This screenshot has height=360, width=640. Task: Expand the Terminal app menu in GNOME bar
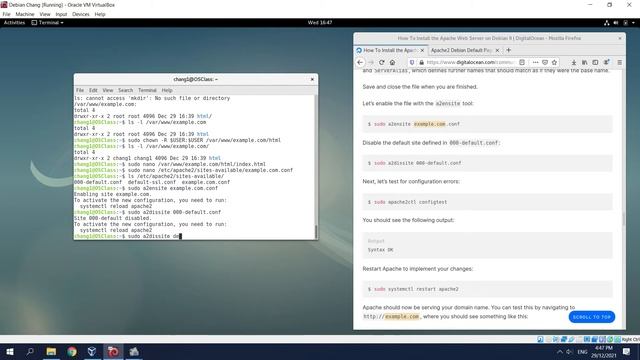[x=47, y=22]
